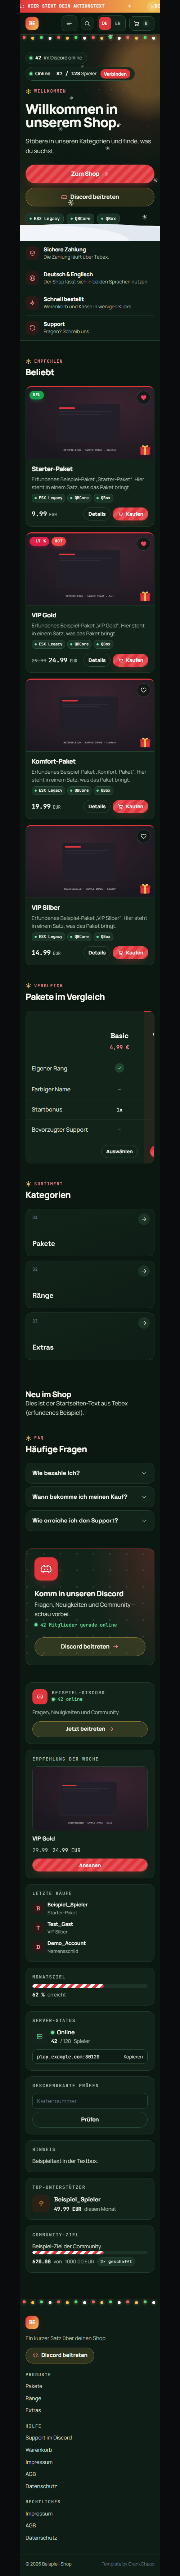Click the Monatsziel progress bar
This screenshot has height=2576, width=180.
coord(90,1986)
